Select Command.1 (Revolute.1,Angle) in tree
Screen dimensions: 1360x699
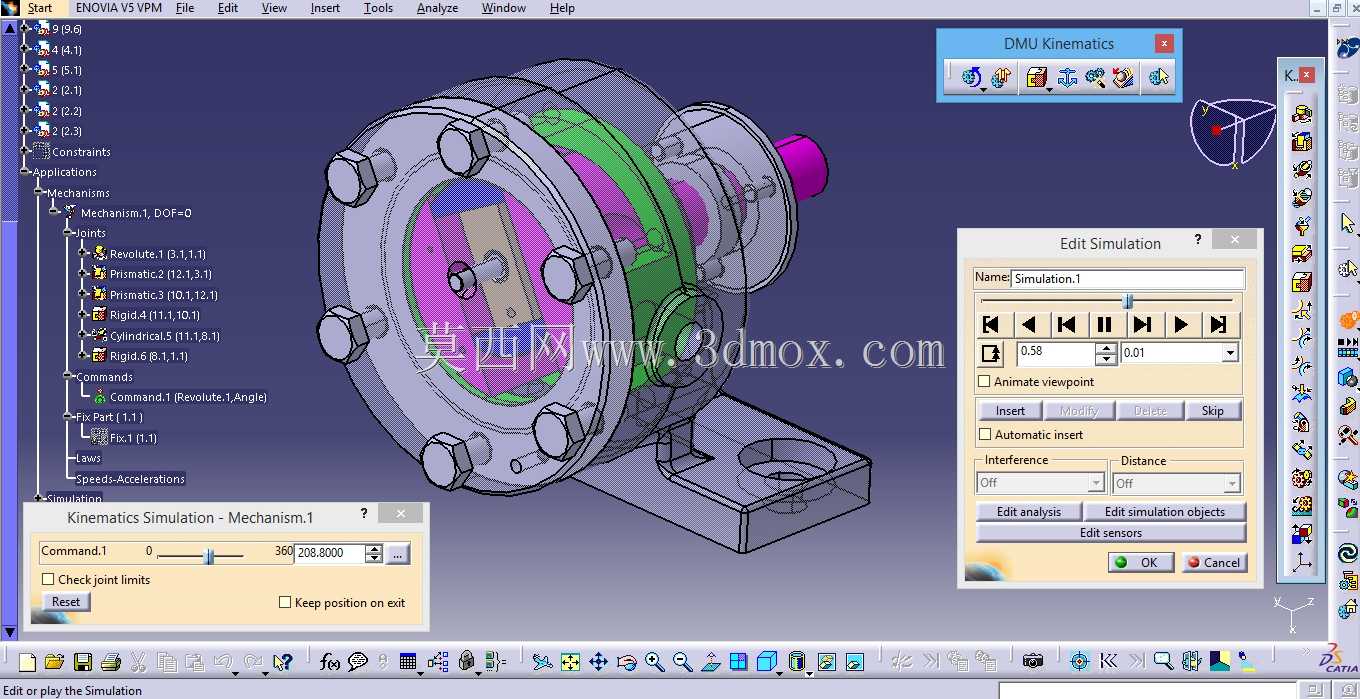188,397
